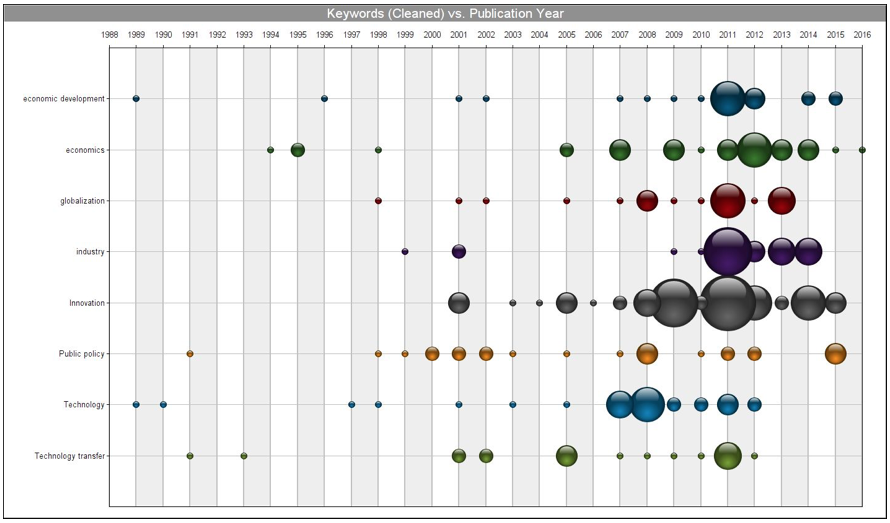
Task: Select the 'globalization' row label
Action: pos(82,201)
